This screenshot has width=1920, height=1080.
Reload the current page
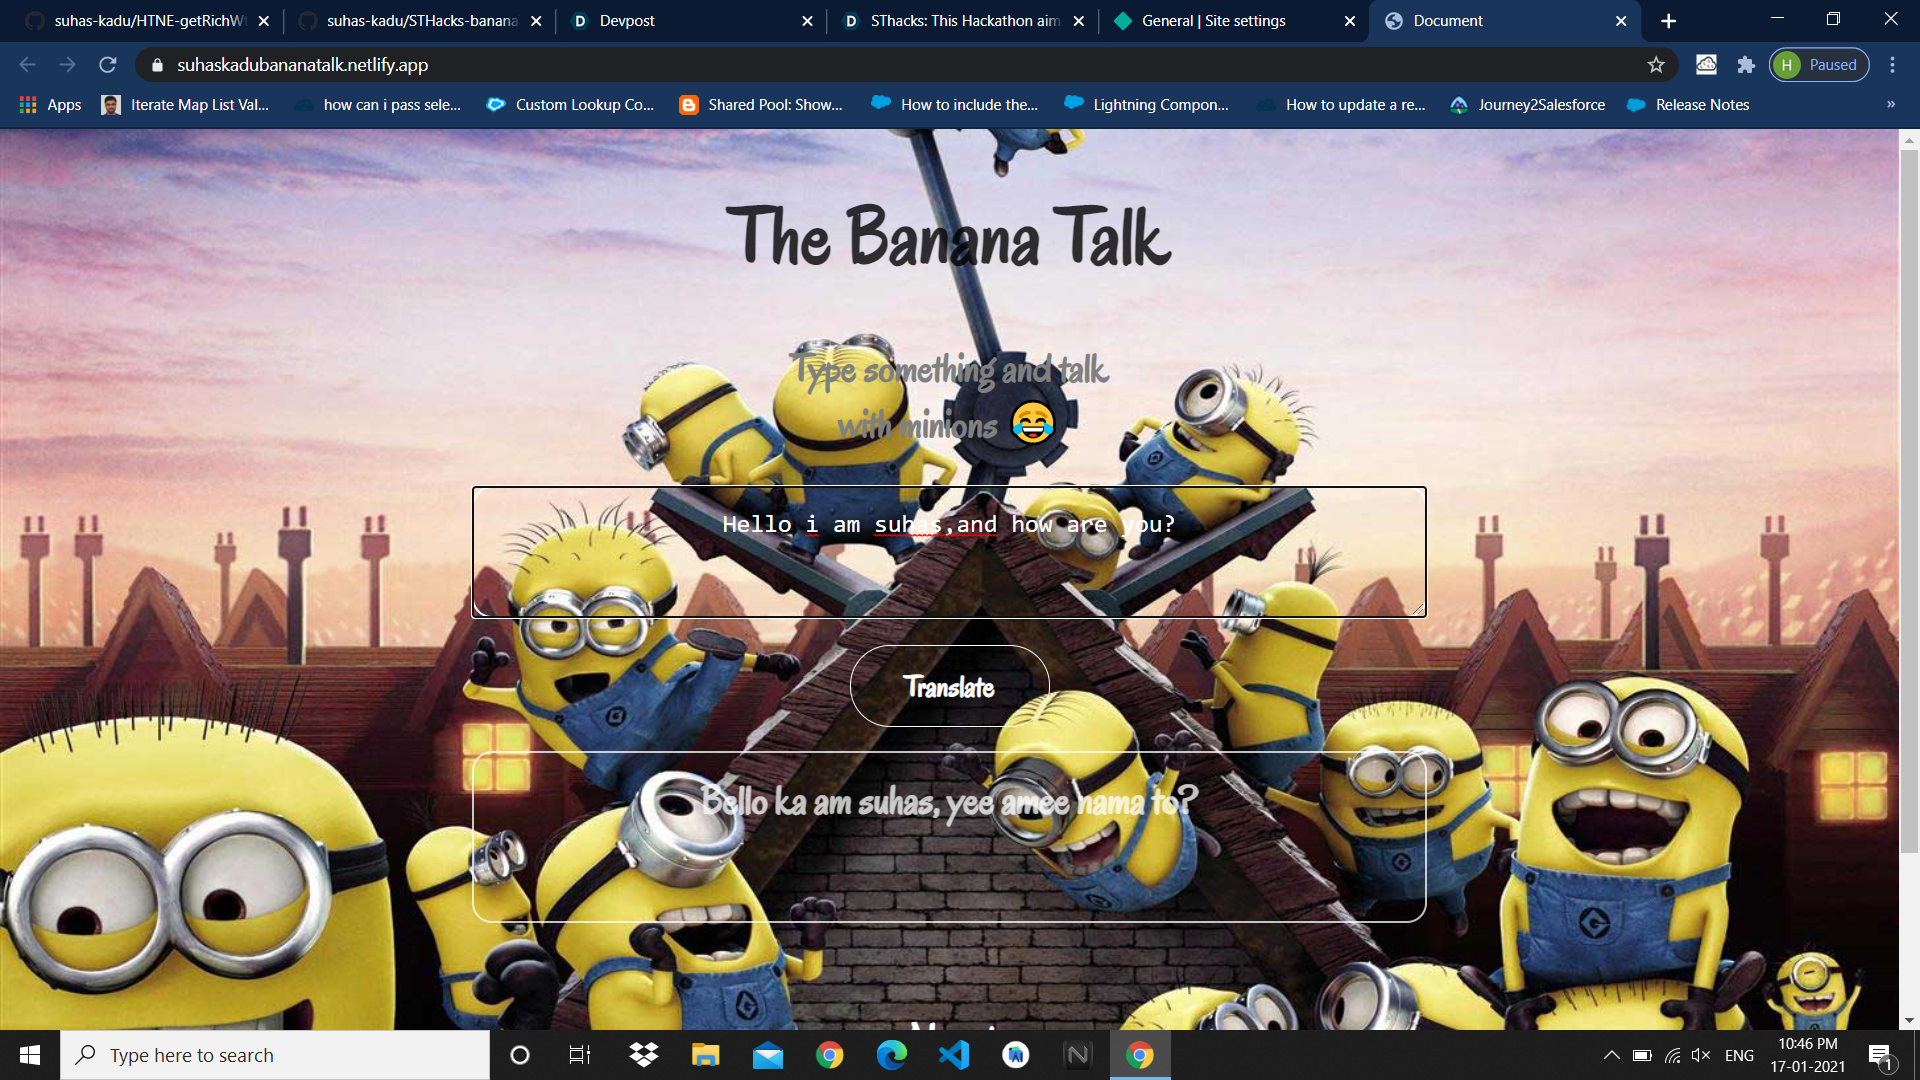[108, 65]
